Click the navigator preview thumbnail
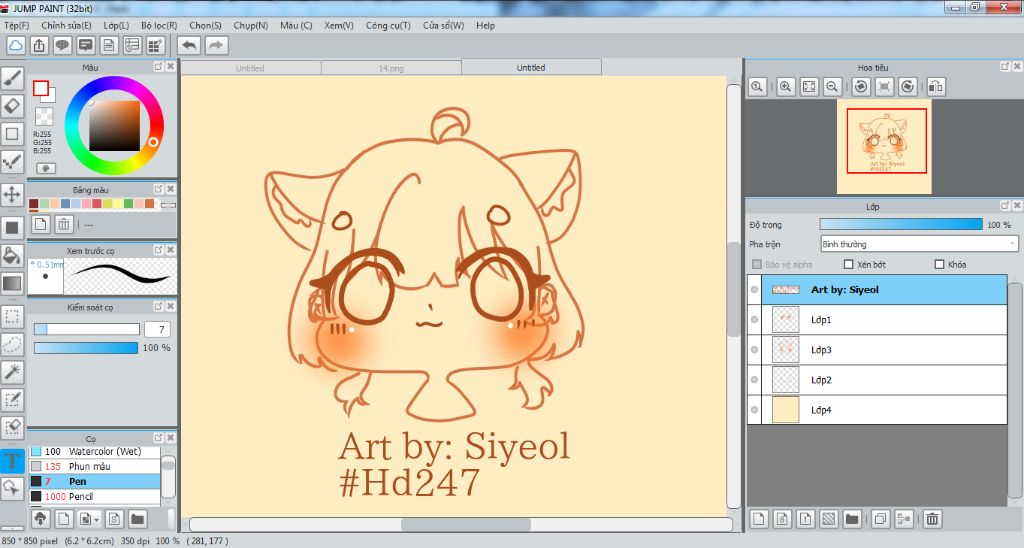1024x548 pixels. 884,147
